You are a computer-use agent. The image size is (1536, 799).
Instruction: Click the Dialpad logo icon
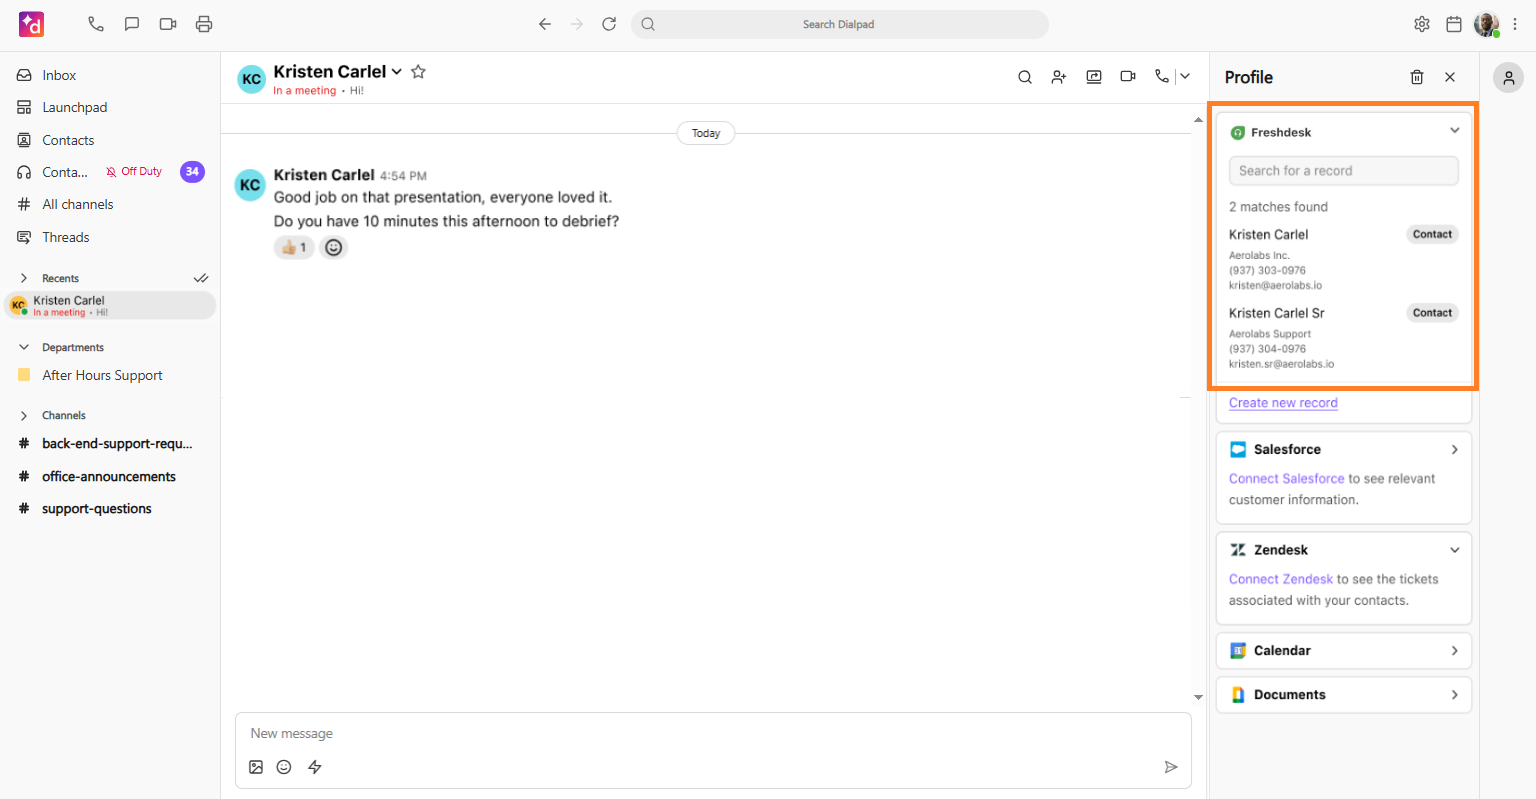click(31, 24)
